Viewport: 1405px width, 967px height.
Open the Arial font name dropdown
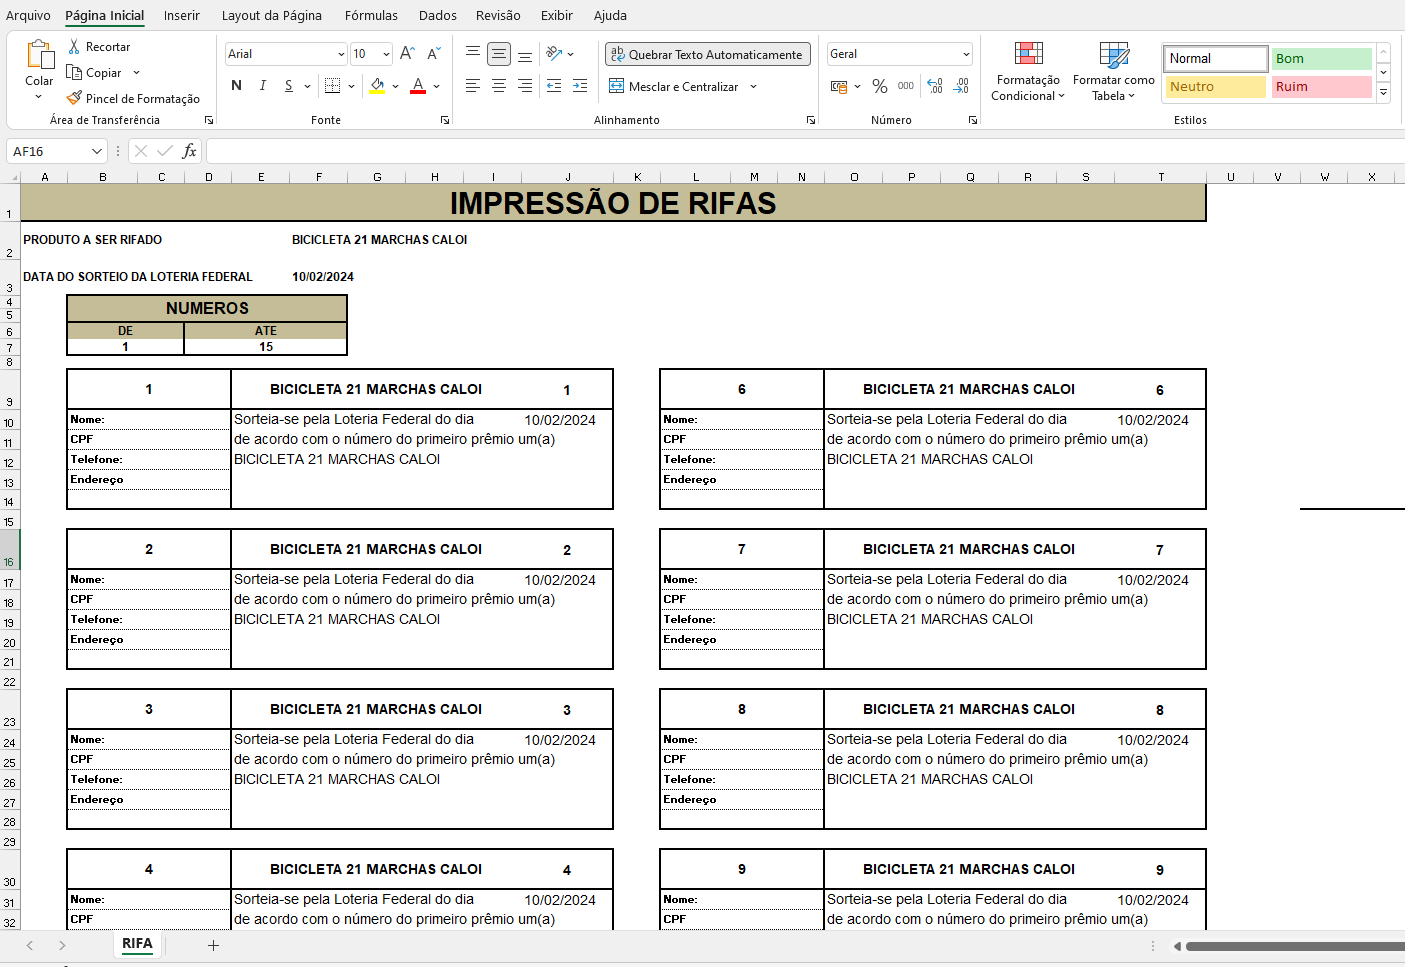(x=341, y=55)
